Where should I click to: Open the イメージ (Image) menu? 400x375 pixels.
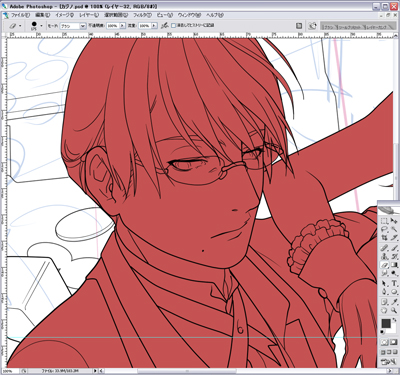pyautogui.click(x=64, y=15)
